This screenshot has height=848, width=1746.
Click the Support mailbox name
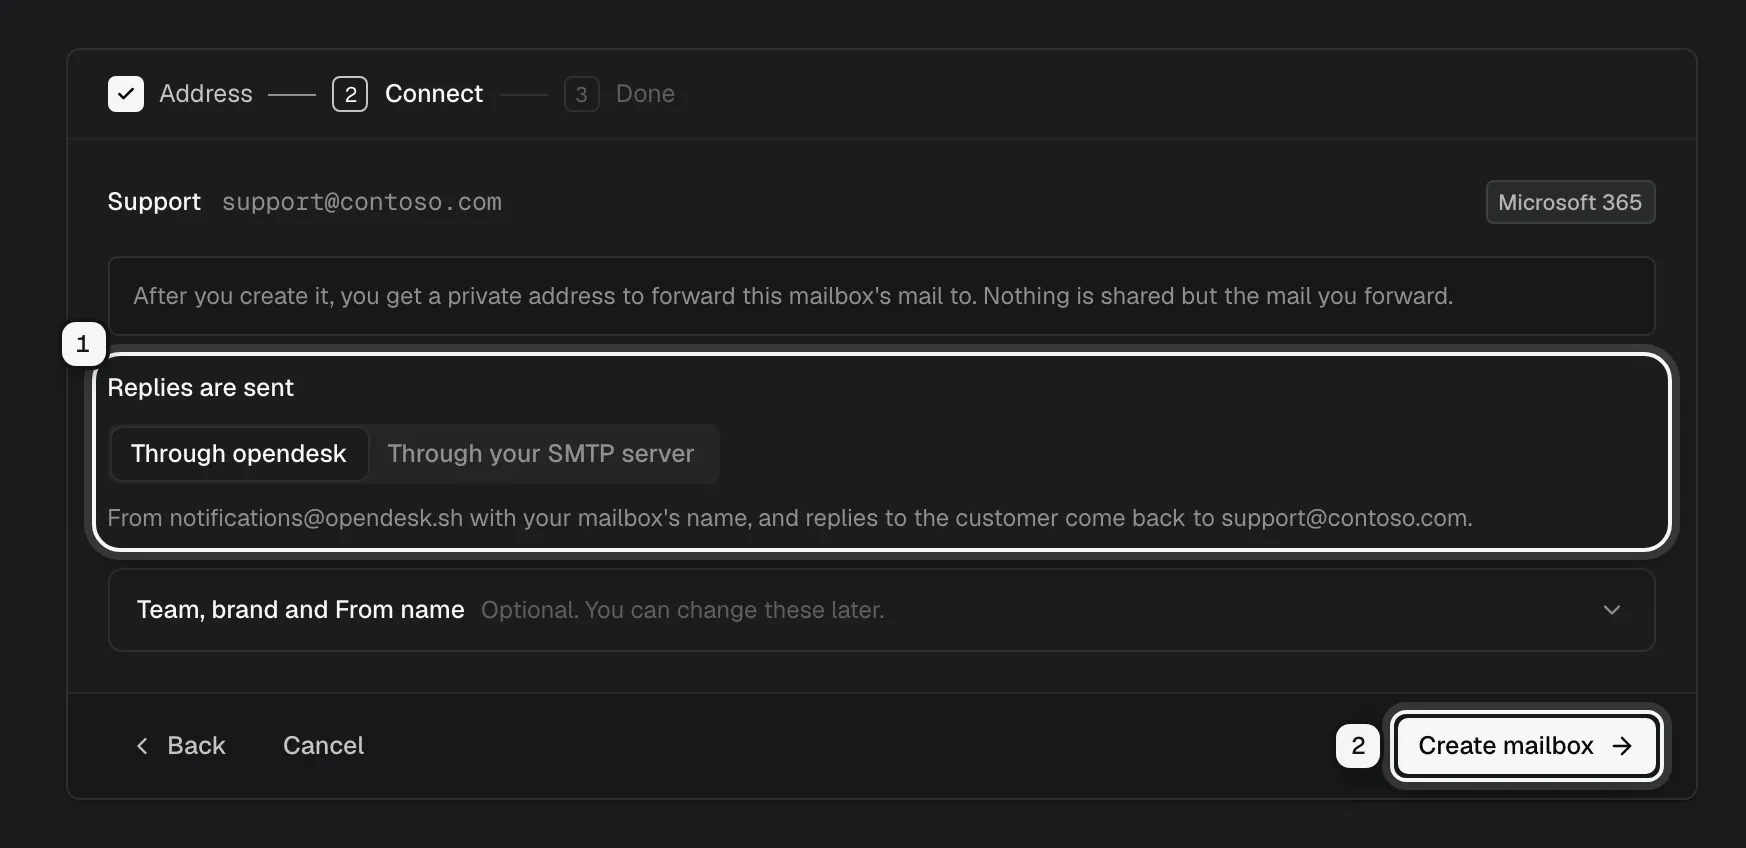(154, 202)
